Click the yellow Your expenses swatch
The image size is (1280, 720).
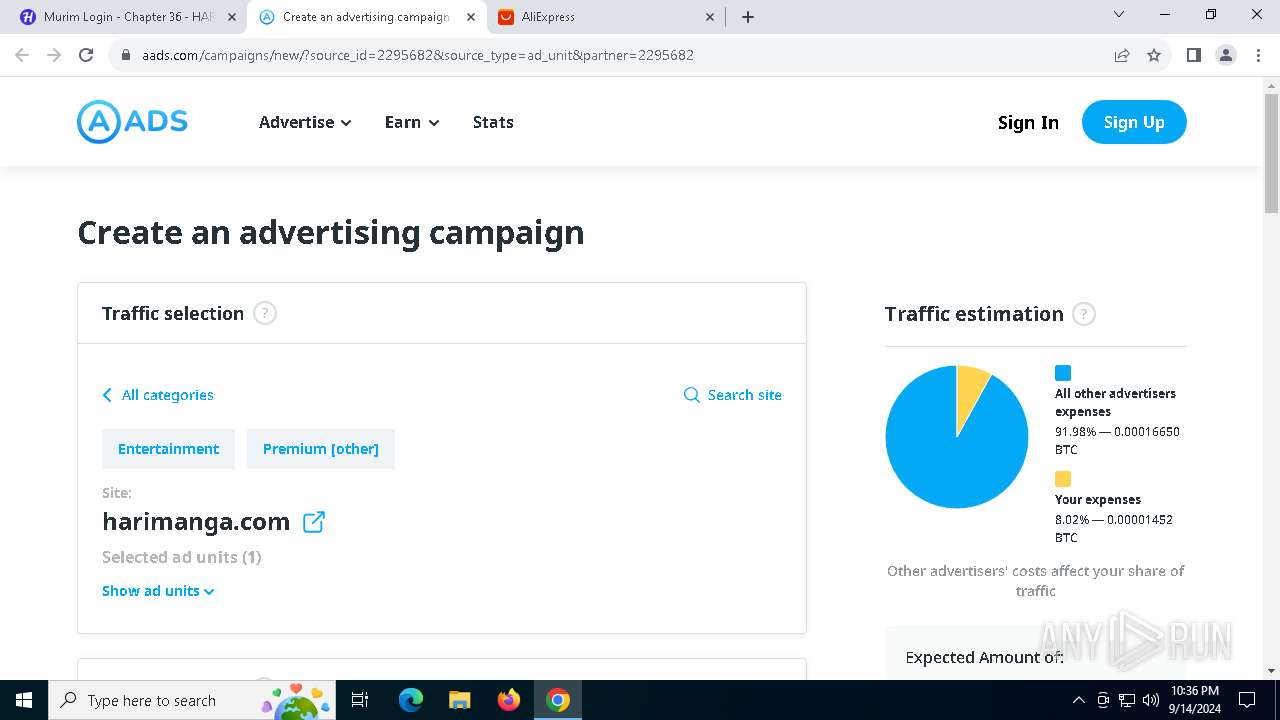[1063, 479]
